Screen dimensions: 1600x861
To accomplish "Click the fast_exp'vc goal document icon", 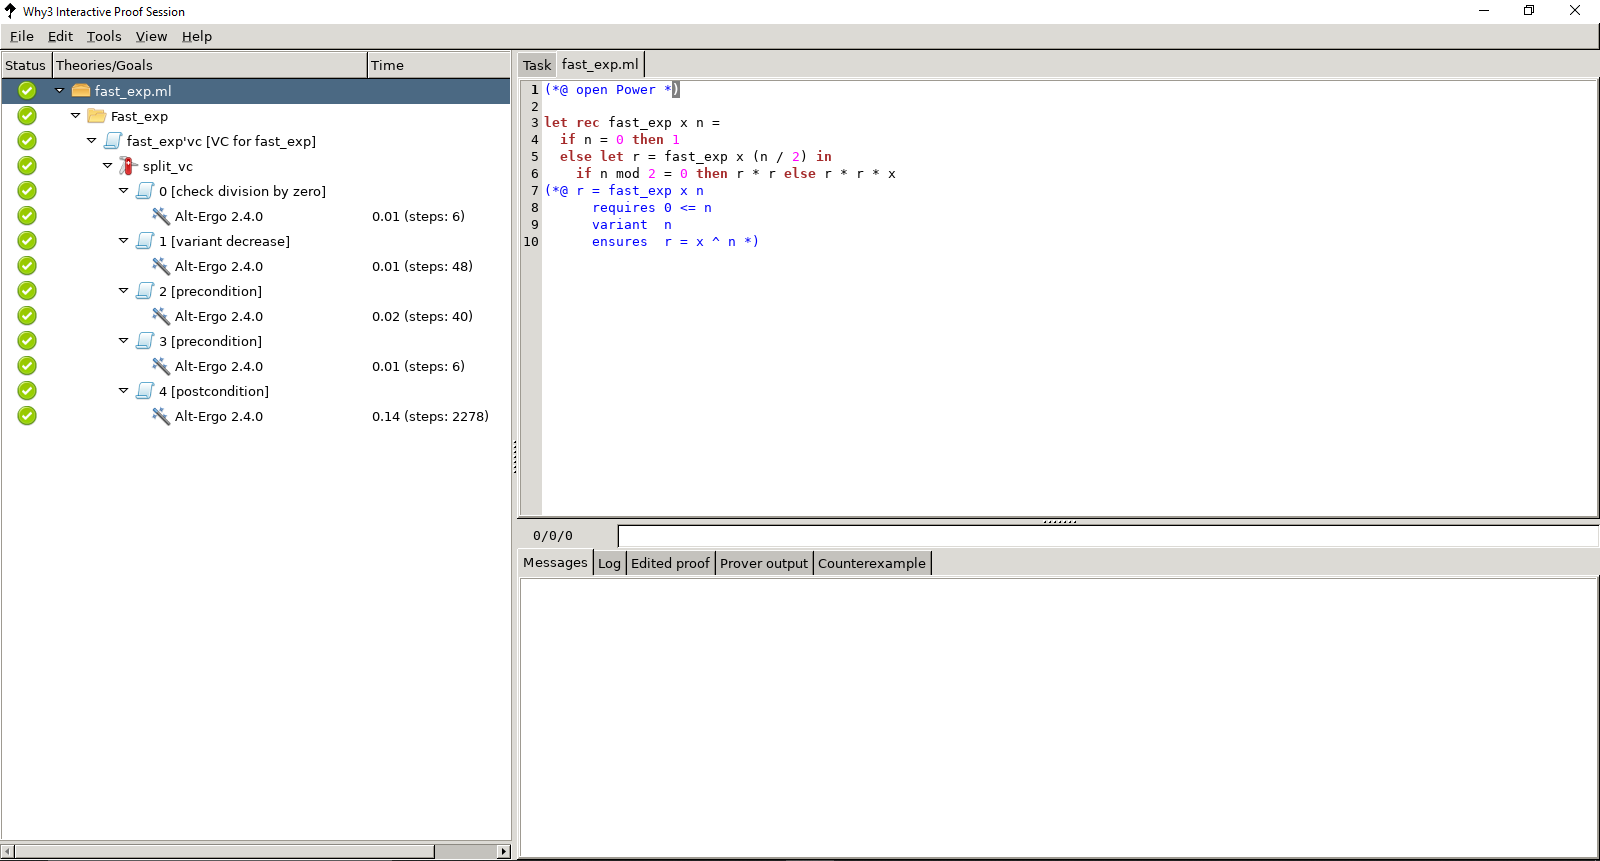I will tap(113, 141).
